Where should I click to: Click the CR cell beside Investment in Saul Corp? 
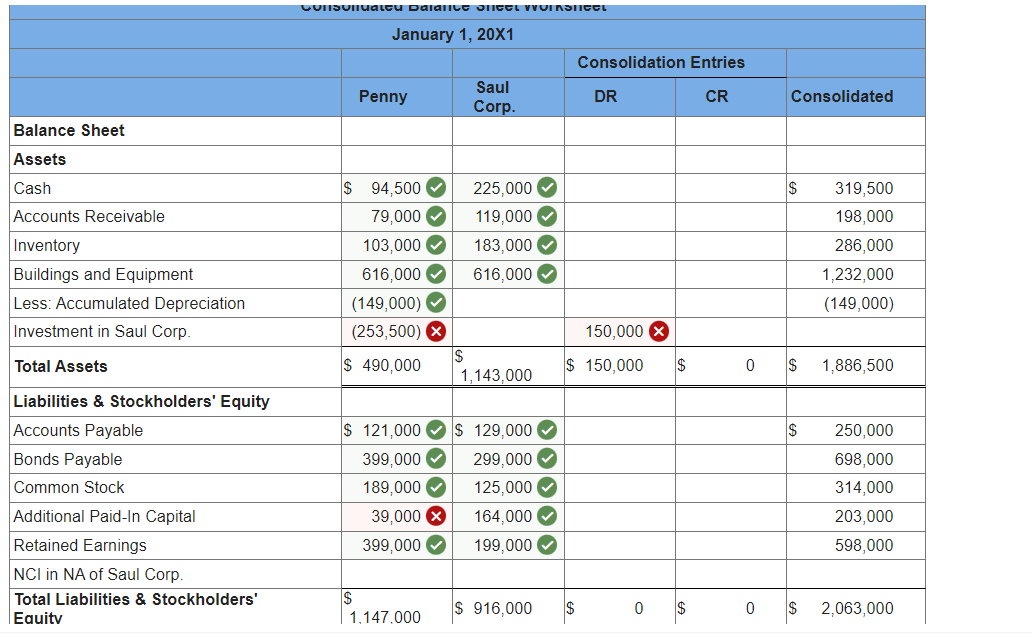click(x=730, y=331)
